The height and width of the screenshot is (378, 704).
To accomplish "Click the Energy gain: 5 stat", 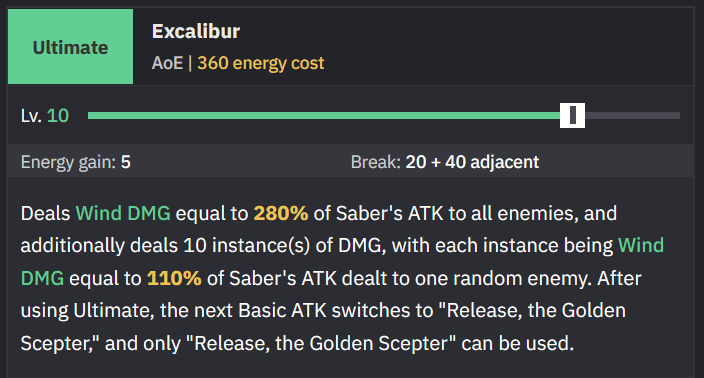I will [75, 162].
